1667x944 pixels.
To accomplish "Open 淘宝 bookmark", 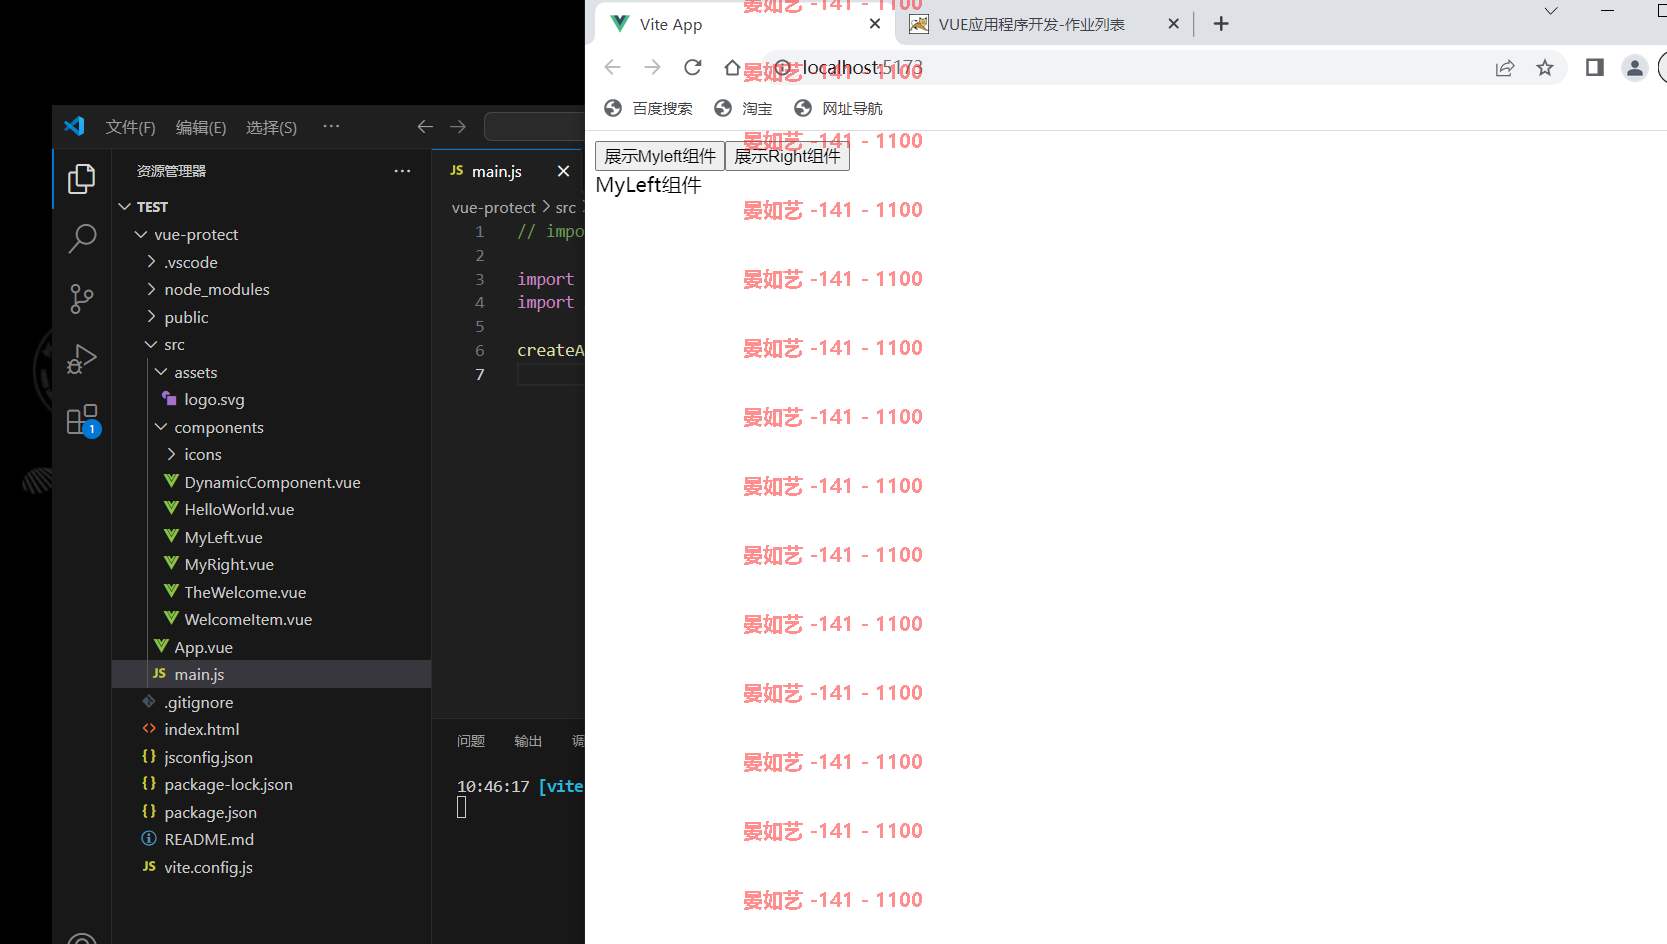I will point(743,108).
